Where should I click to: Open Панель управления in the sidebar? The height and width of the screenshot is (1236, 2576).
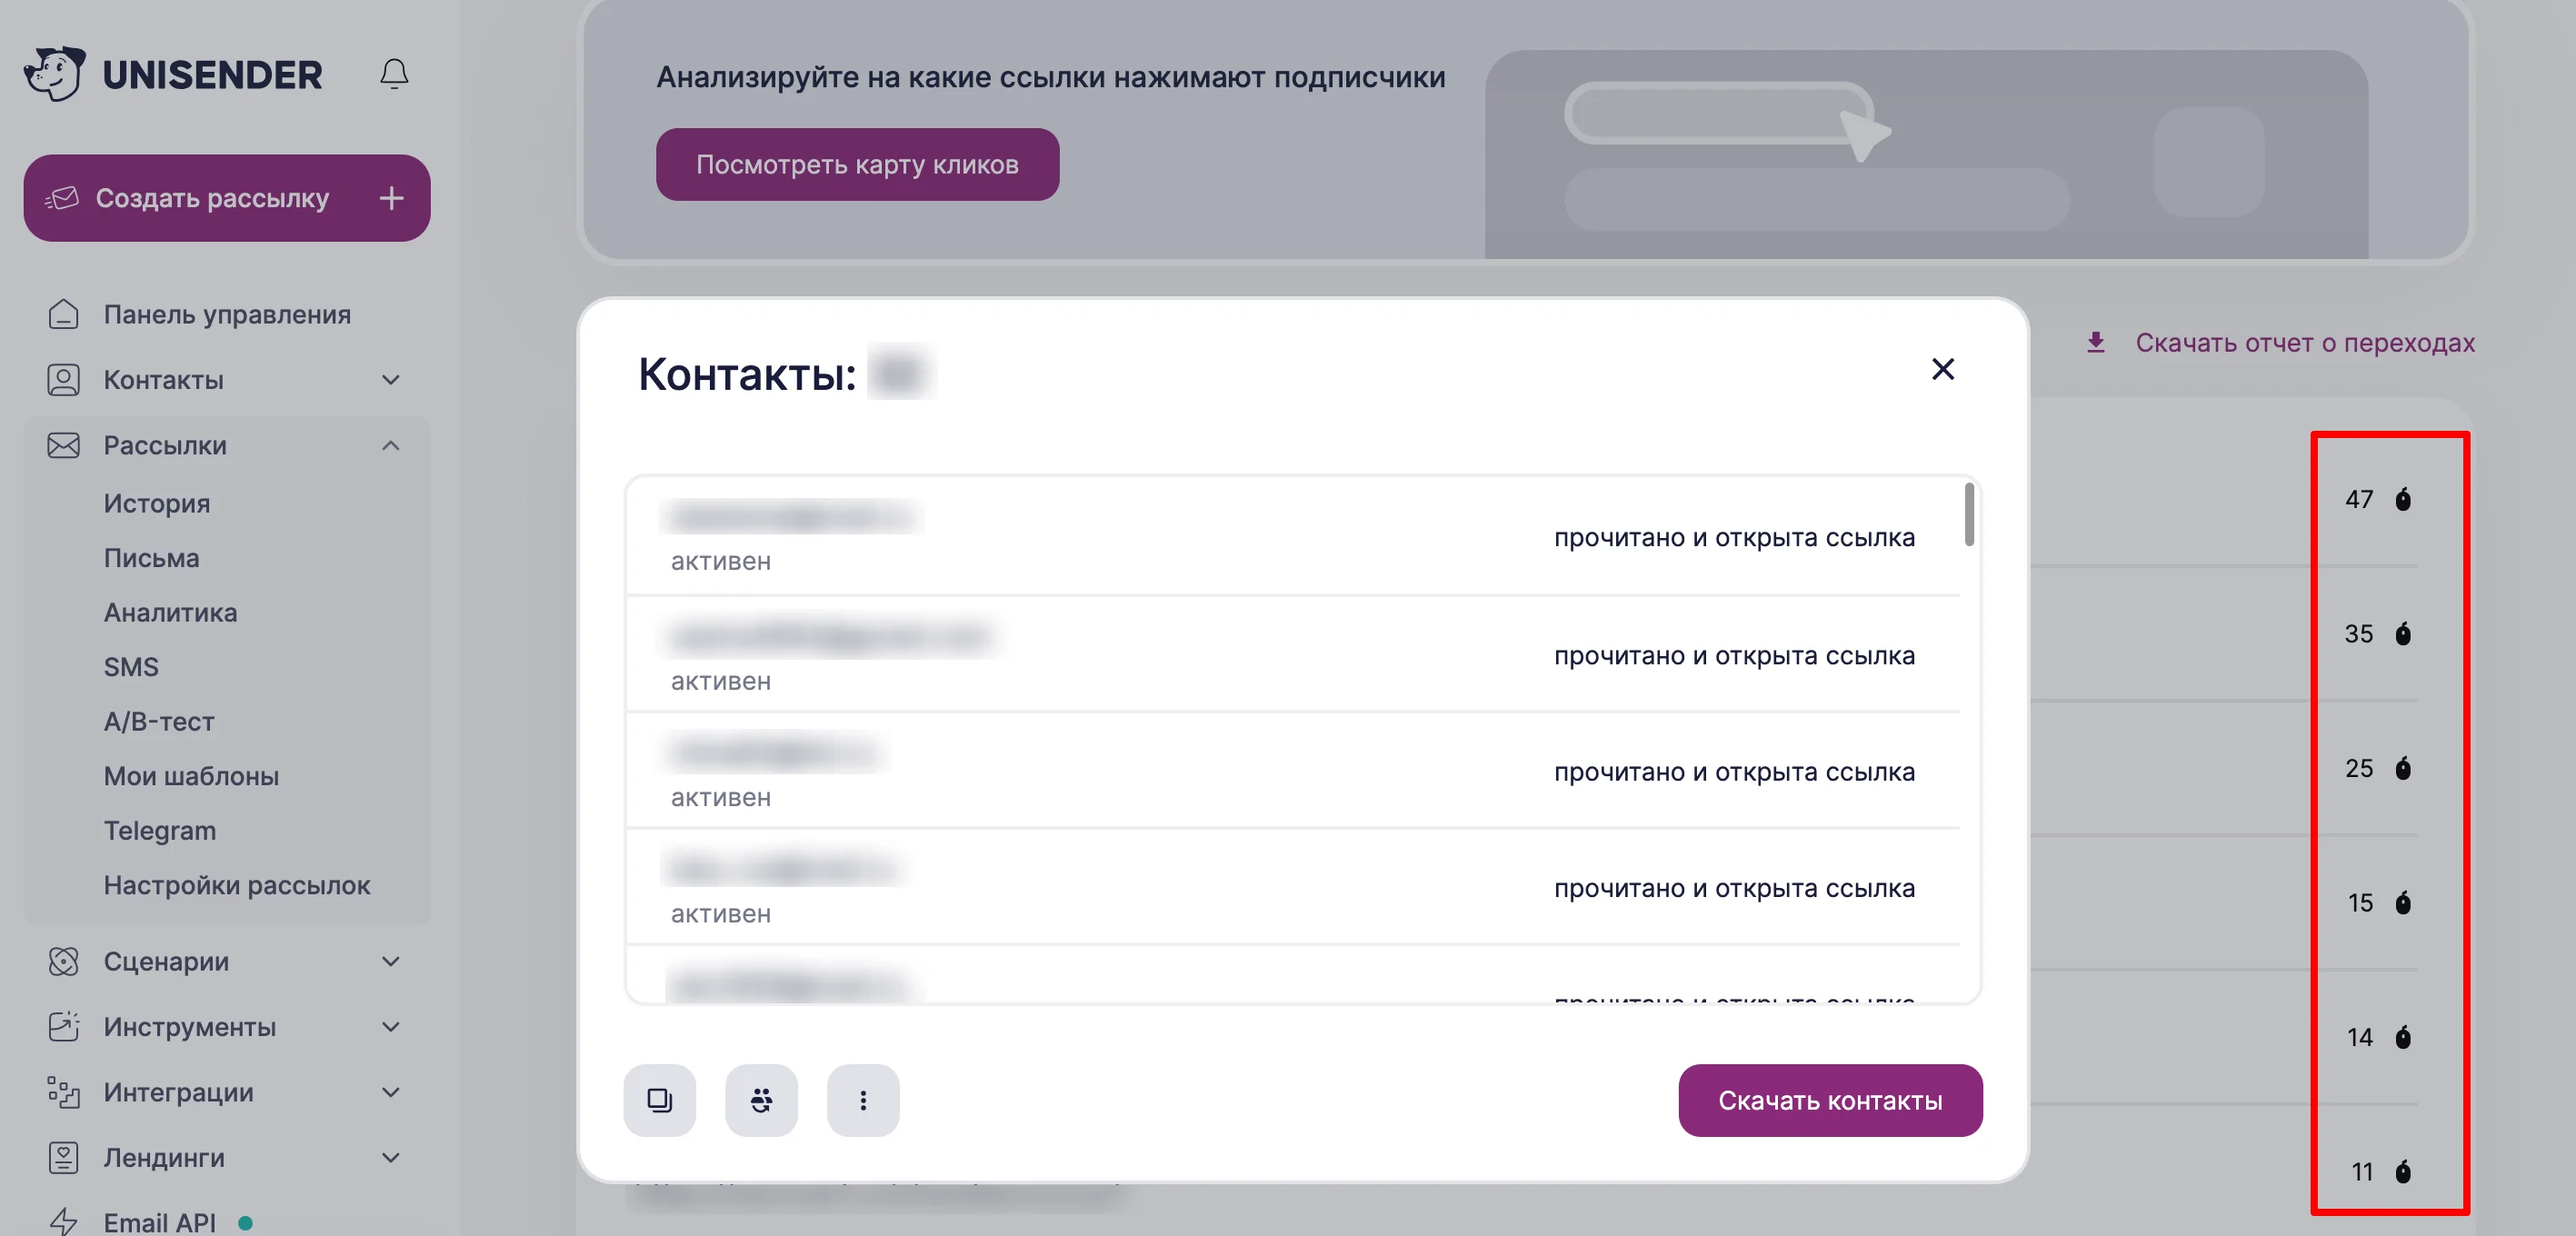[x=227, y=314]
